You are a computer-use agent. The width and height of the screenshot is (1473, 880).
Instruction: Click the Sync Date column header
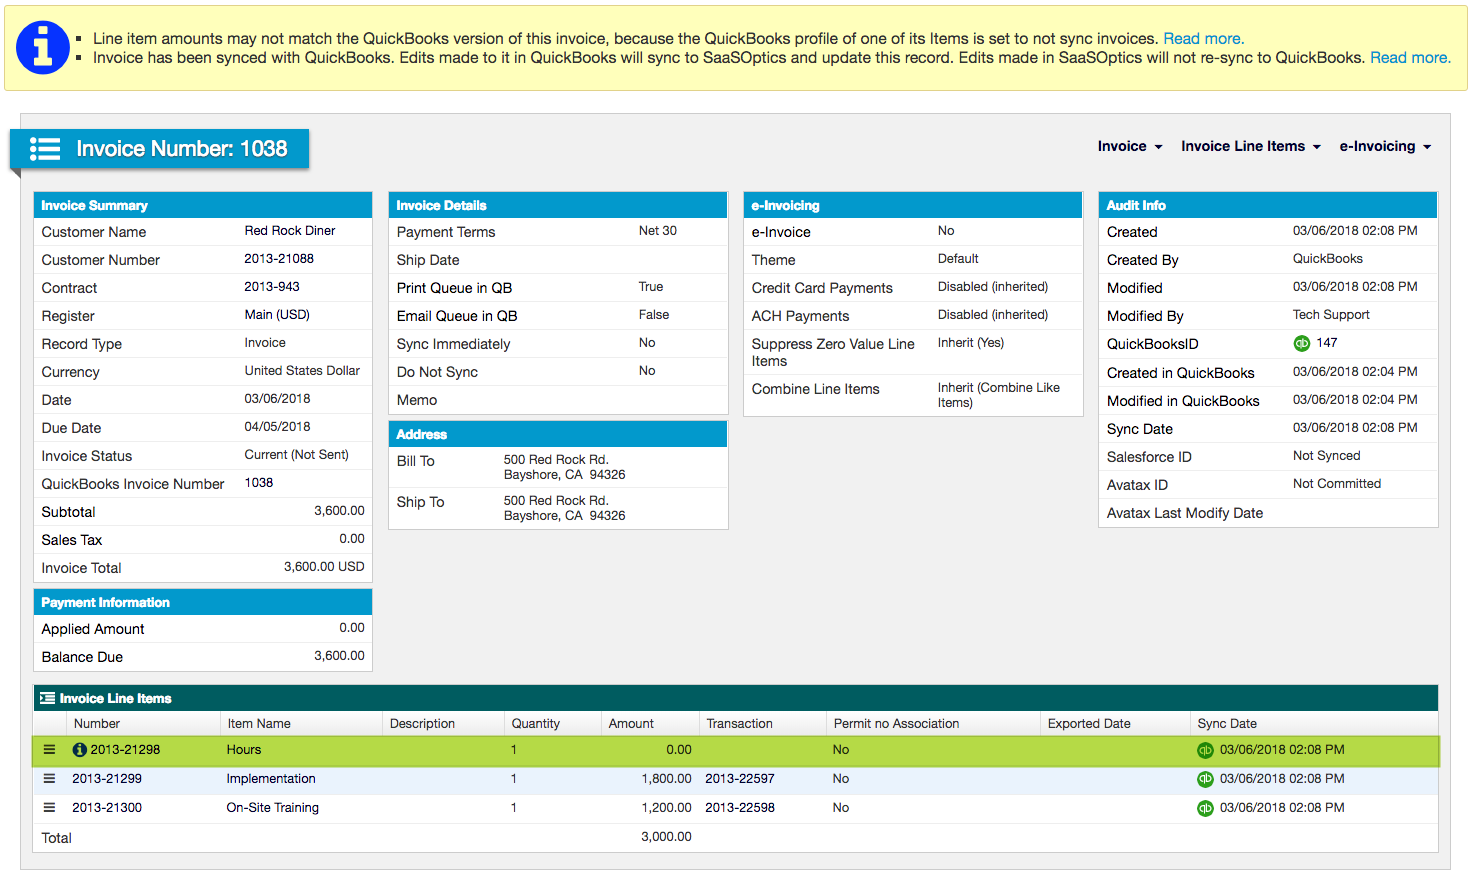1227,723
